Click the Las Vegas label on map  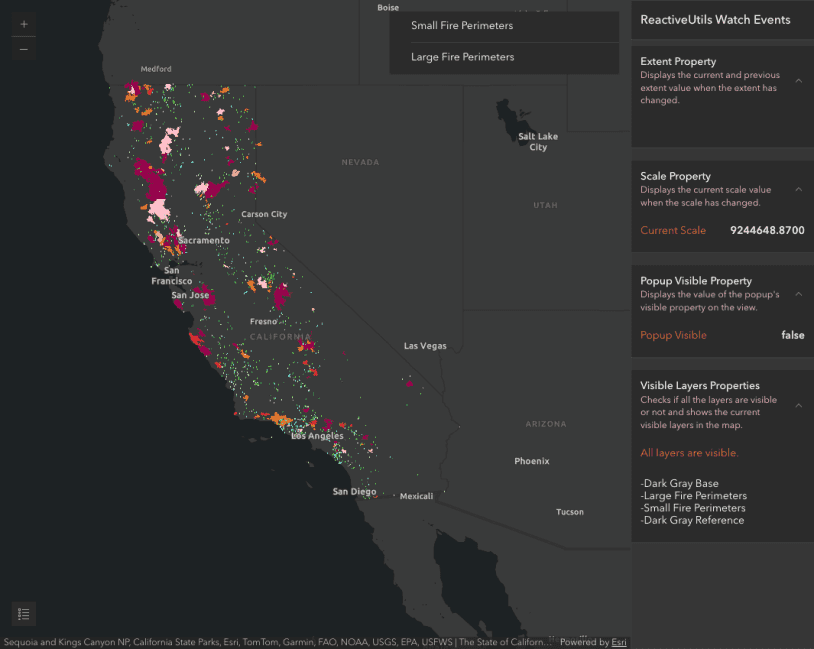[425, 346]
